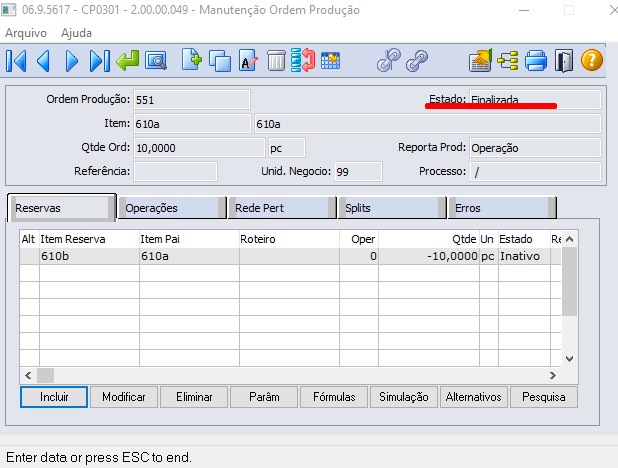Click the Parâm button

[x=264, y=397]
